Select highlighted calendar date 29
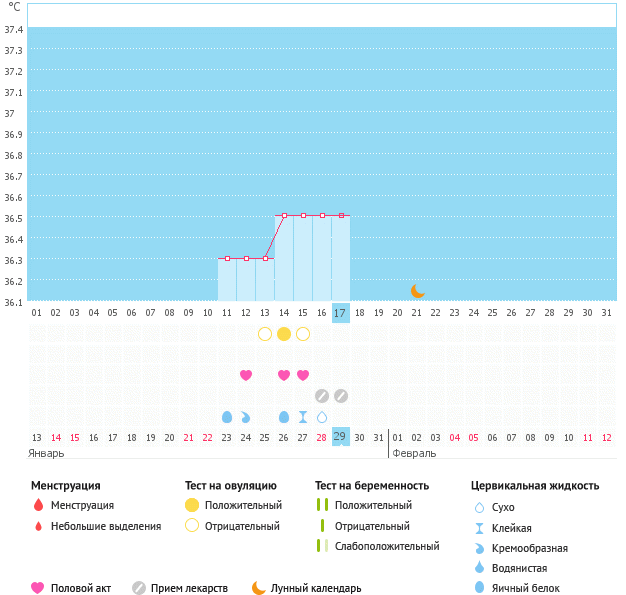The width and height of the screenshot is (626, 595). tap(341, 437)
